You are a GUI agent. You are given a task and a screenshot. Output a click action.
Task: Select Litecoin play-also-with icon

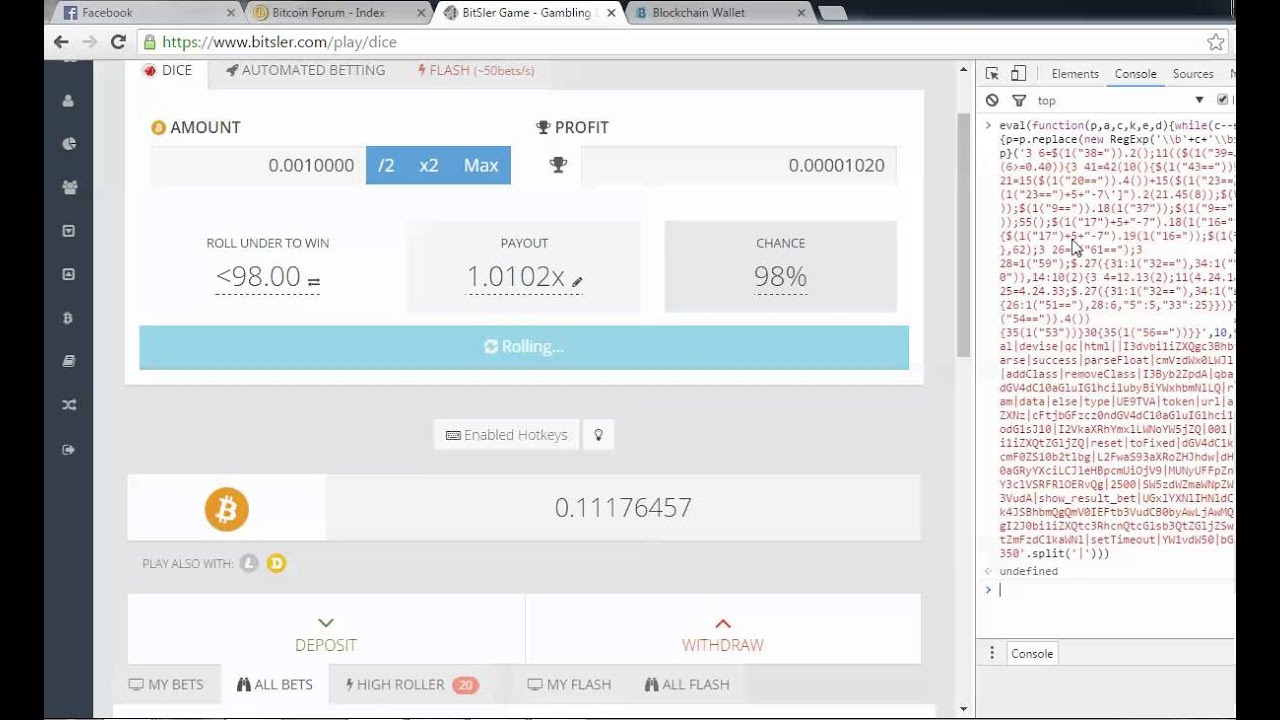[x=249, y=563]
